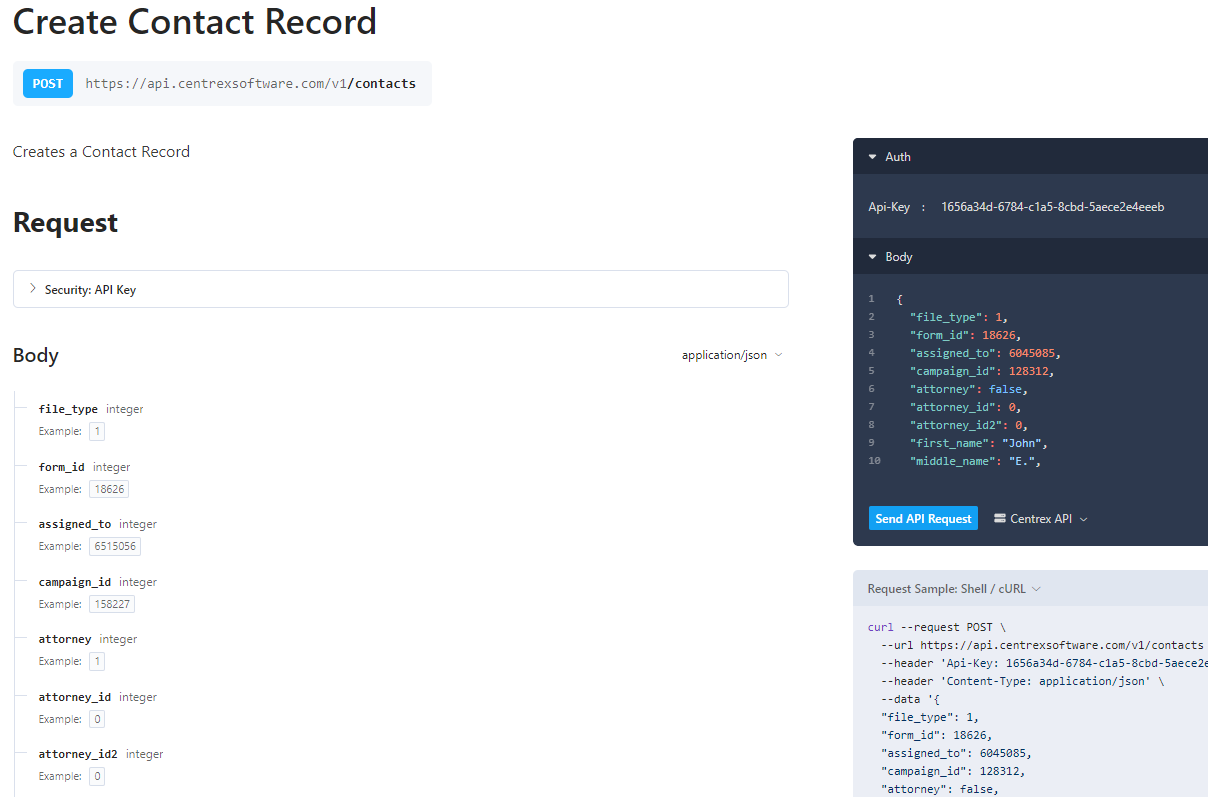Click the contacts endpoint URL
The image size is (1208, 797).
pyautogui.click(x=249, y=83)
